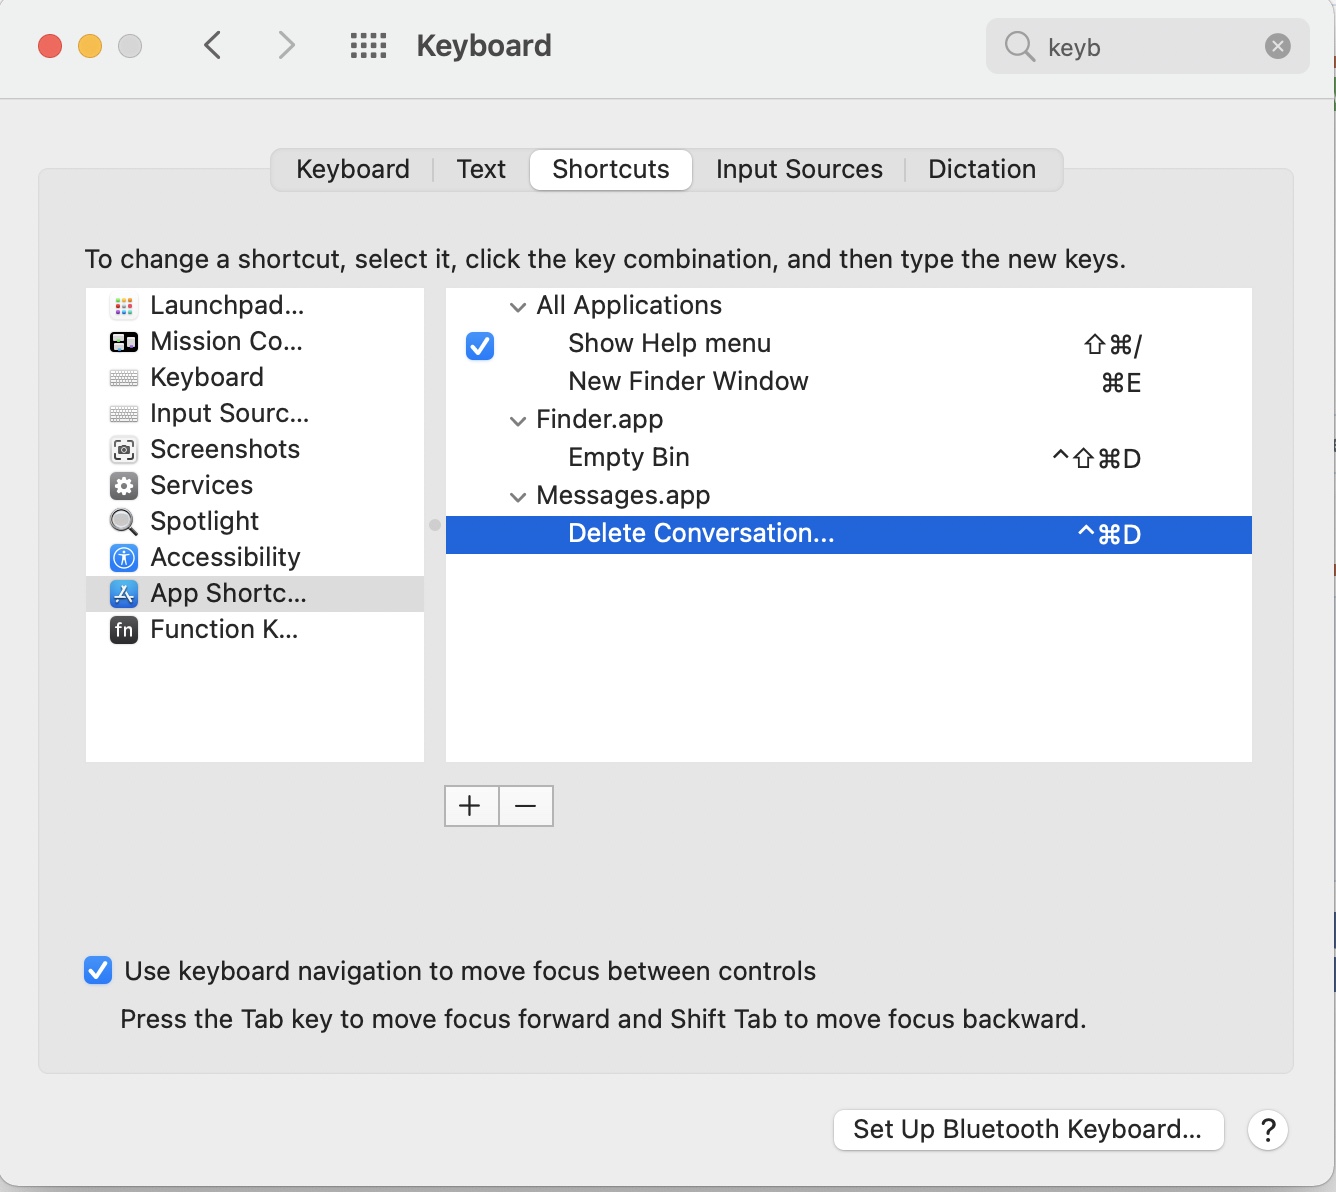The image size is (1336, 1192).
Task: Switch to the Input Sources tab
Action: pos(799,169)
